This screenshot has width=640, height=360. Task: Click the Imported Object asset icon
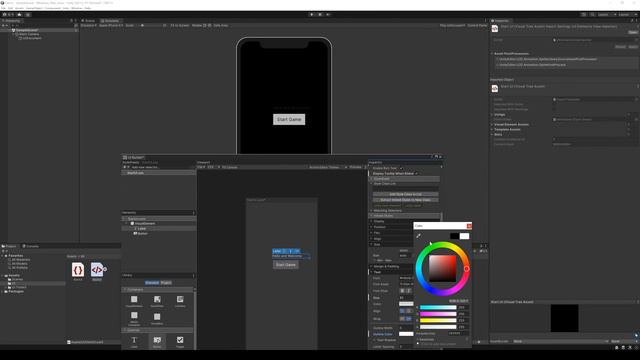495,88
